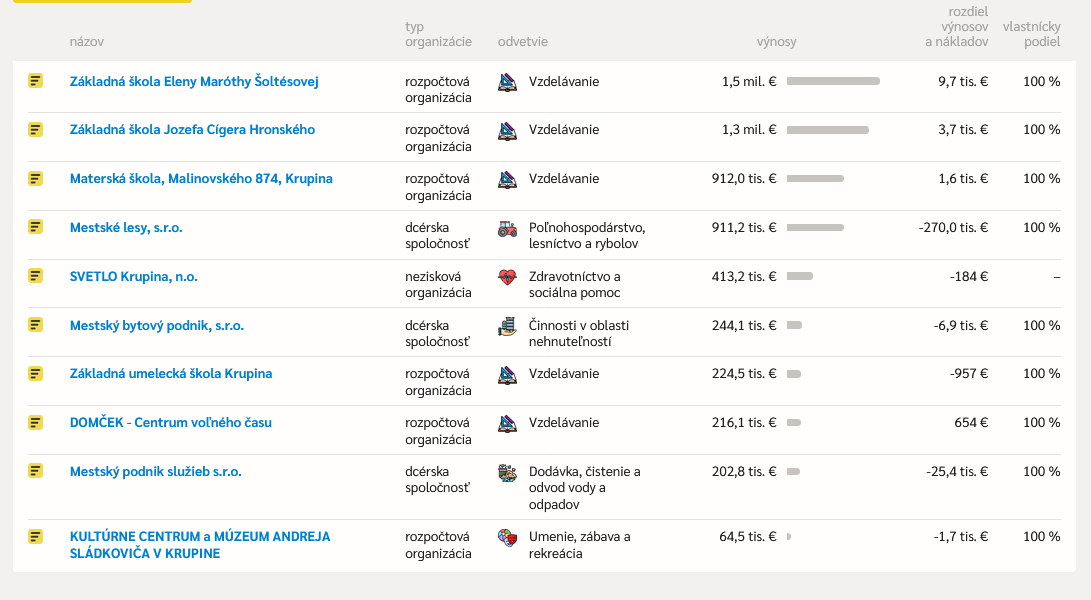Open Materská škola, Malinovského 874, Krupina

coord(201,178)
